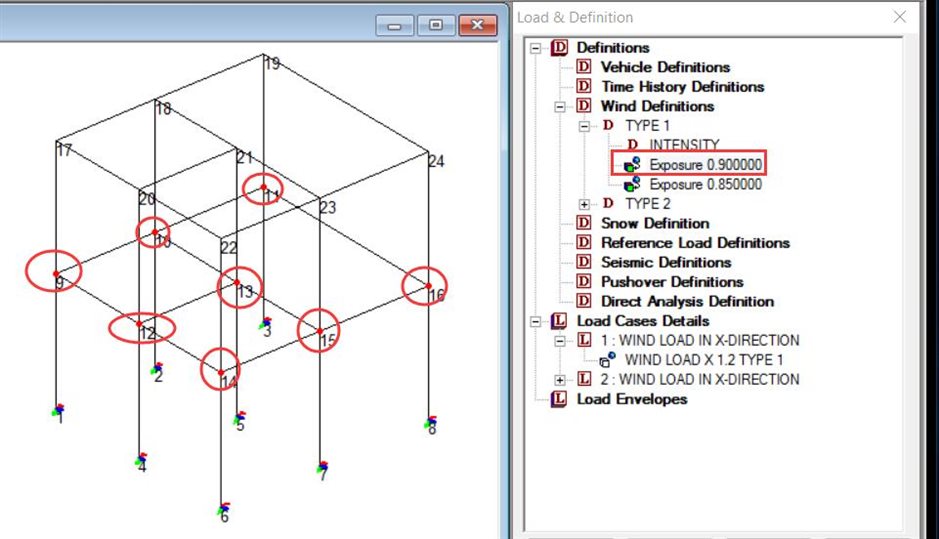Click the icon beside WIND LOAD X 1.2 TYPE 1
939x539 pixels.
click(x=608, y=360)
